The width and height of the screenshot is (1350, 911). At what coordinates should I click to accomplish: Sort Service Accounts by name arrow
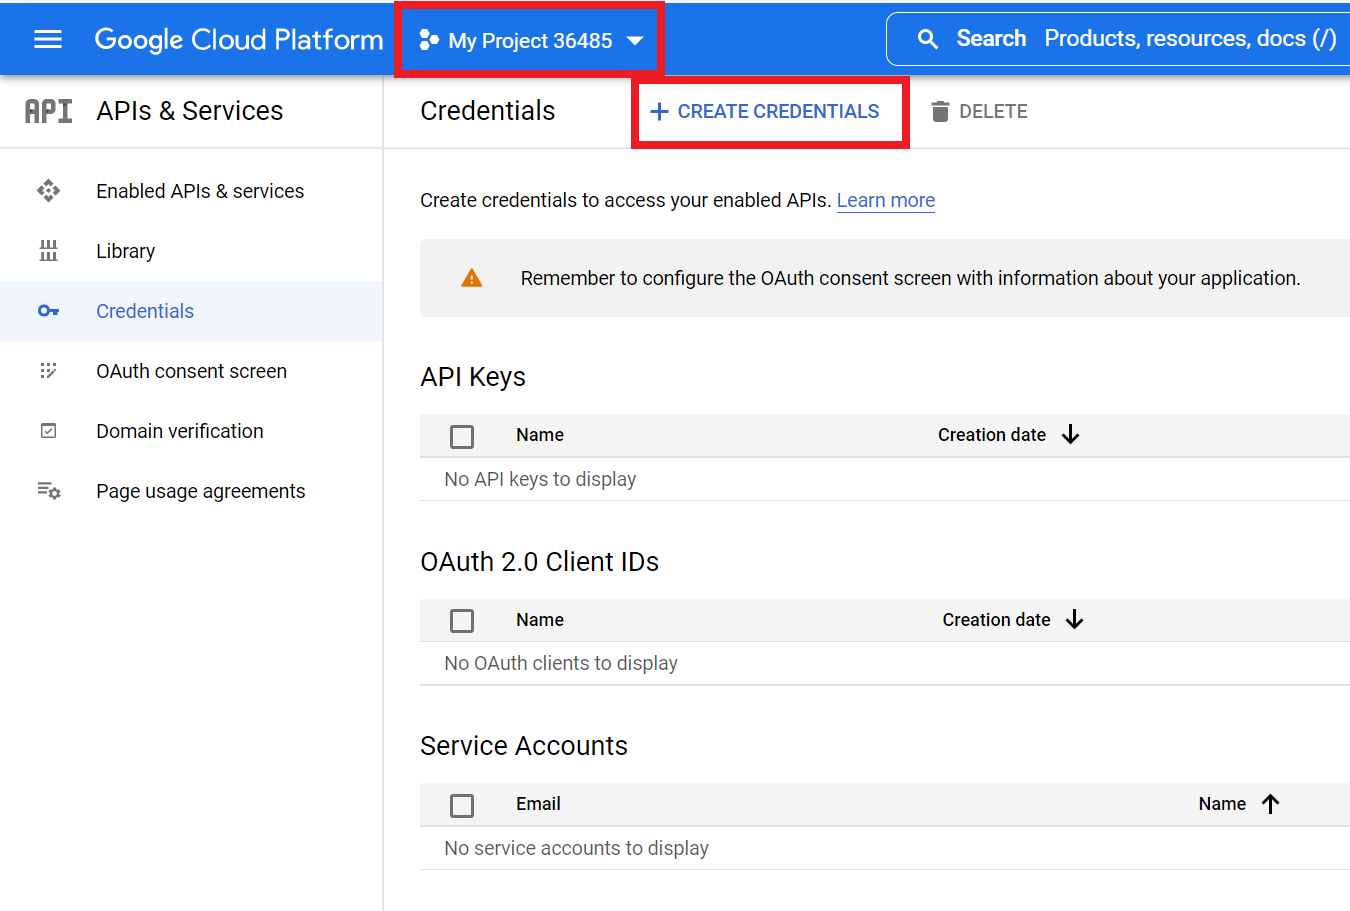click(1271, 804)
